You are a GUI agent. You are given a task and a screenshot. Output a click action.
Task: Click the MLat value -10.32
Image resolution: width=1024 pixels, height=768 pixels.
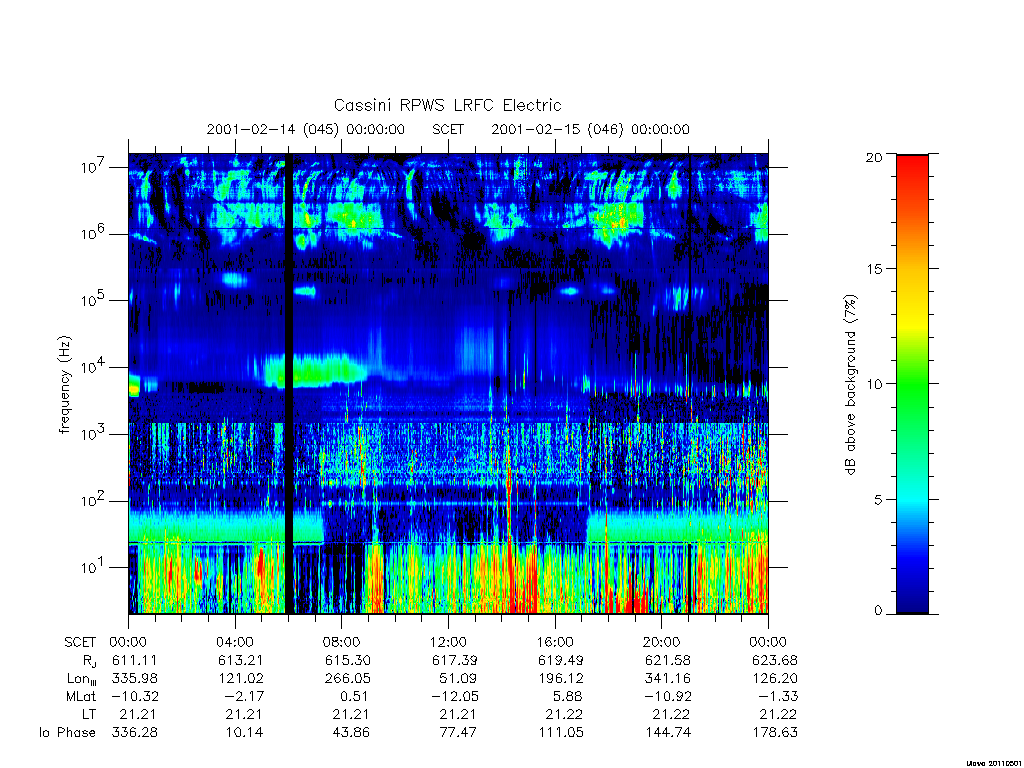(x=135, y=697)
